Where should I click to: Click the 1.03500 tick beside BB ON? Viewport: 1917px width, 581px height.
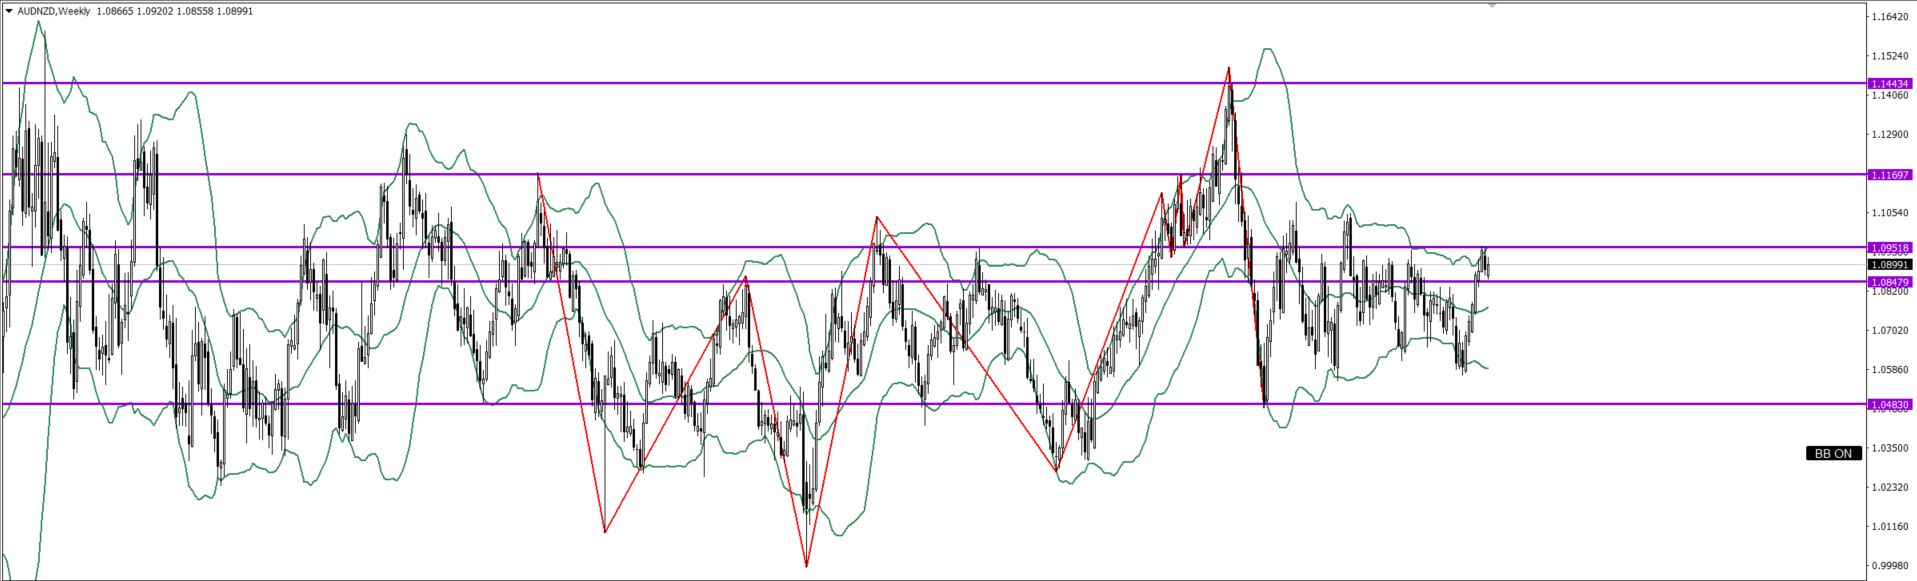(x=1890, y=448)
